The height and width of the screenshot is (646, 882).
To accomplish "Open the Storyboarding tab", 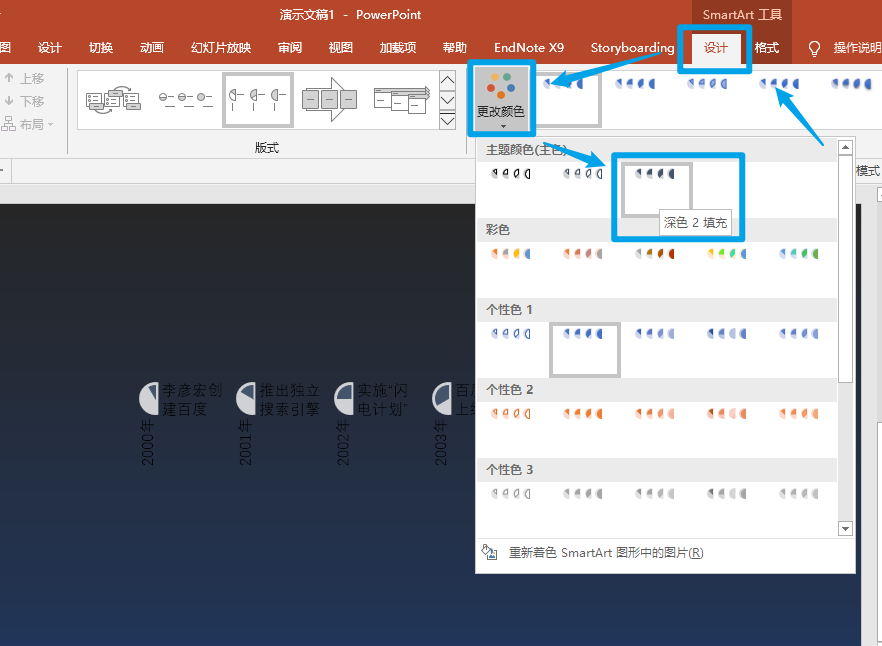I will 632,48.
